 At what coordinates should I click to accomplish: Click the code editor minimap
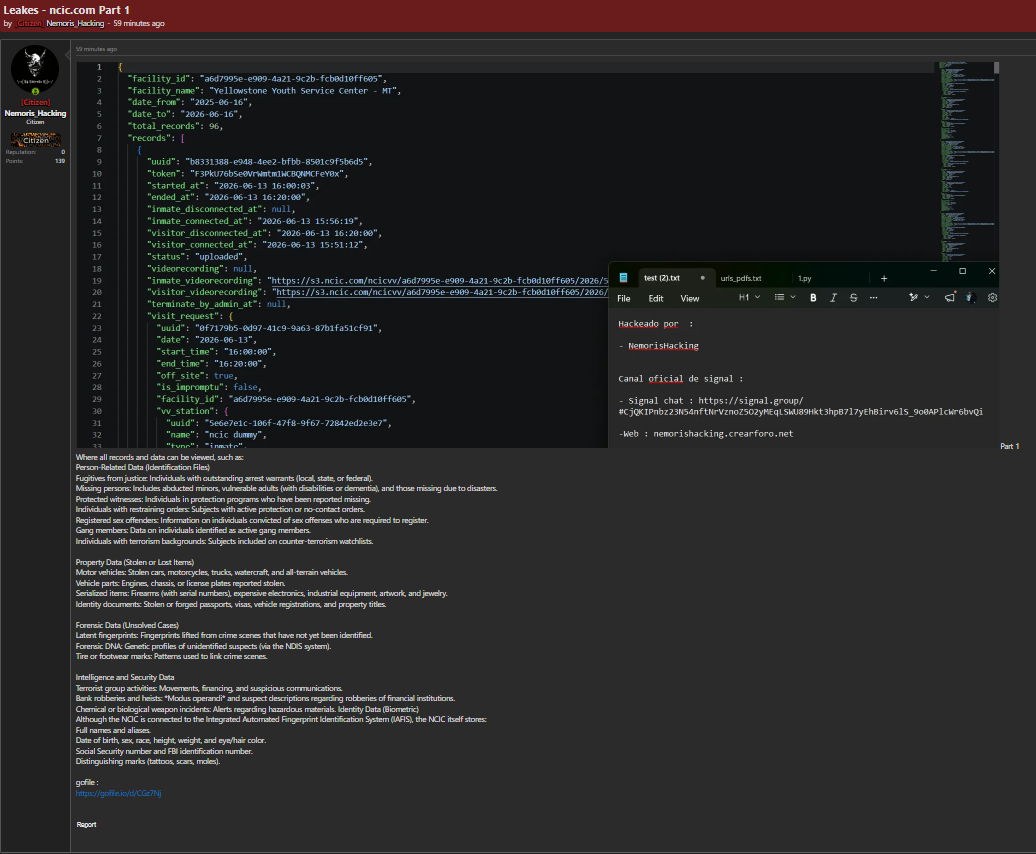(x=967, y=161)
